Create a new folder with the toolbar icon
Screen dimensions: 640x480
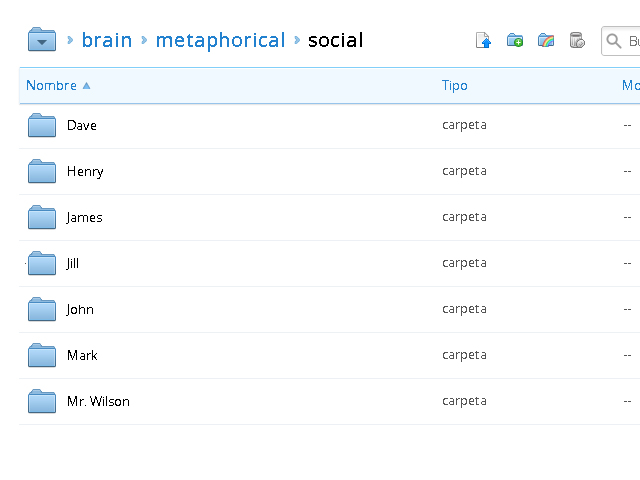click(515, 41)
